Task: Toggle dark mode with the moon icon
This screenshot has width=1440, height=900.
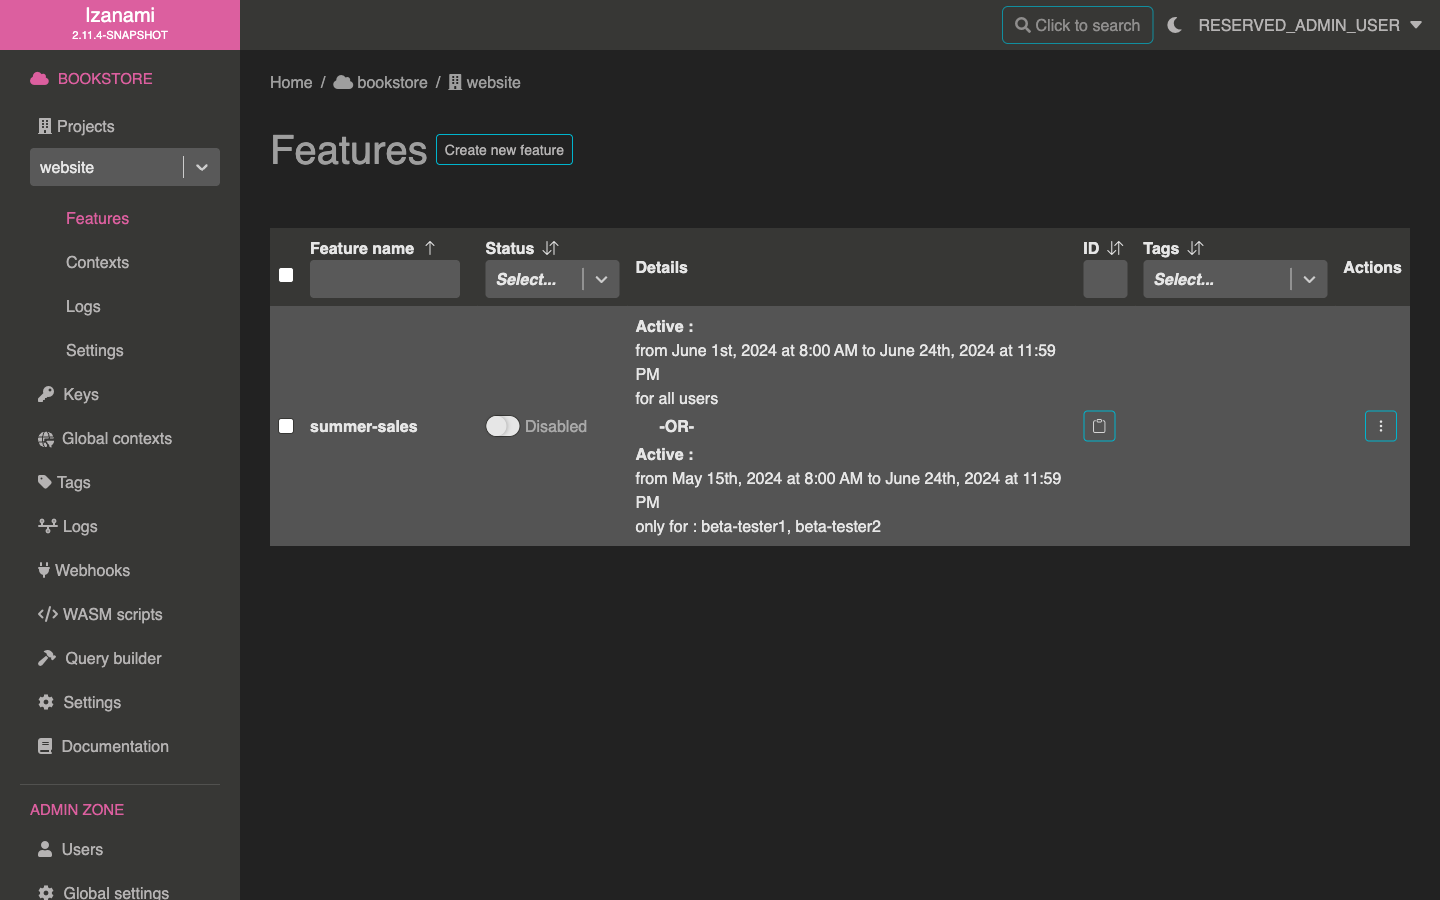Action: pyautogui.click(x=1175, y=25)
